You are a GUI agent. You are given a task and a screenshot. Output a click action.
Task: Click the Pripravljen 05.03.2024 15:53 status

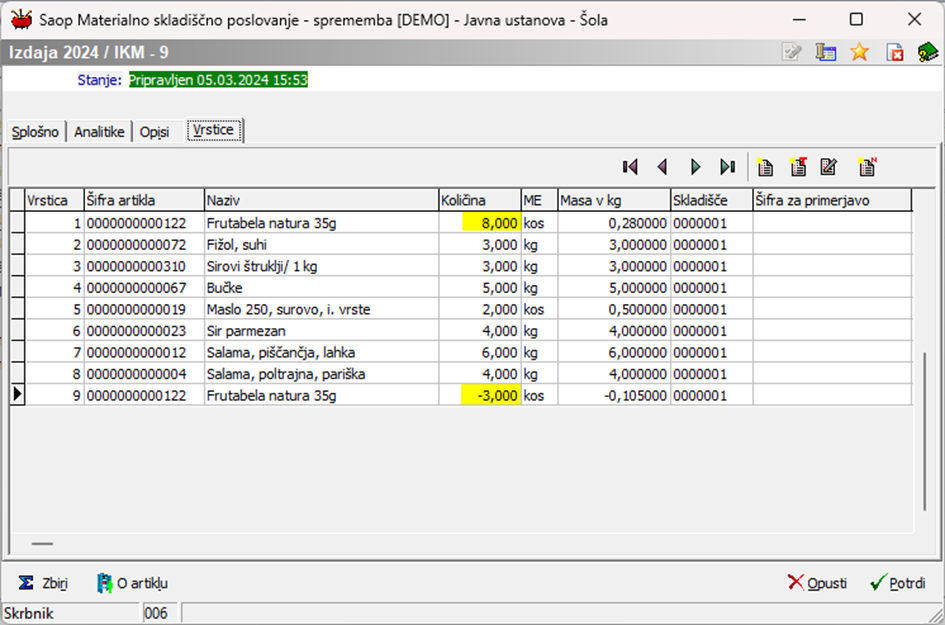point(218,80)
